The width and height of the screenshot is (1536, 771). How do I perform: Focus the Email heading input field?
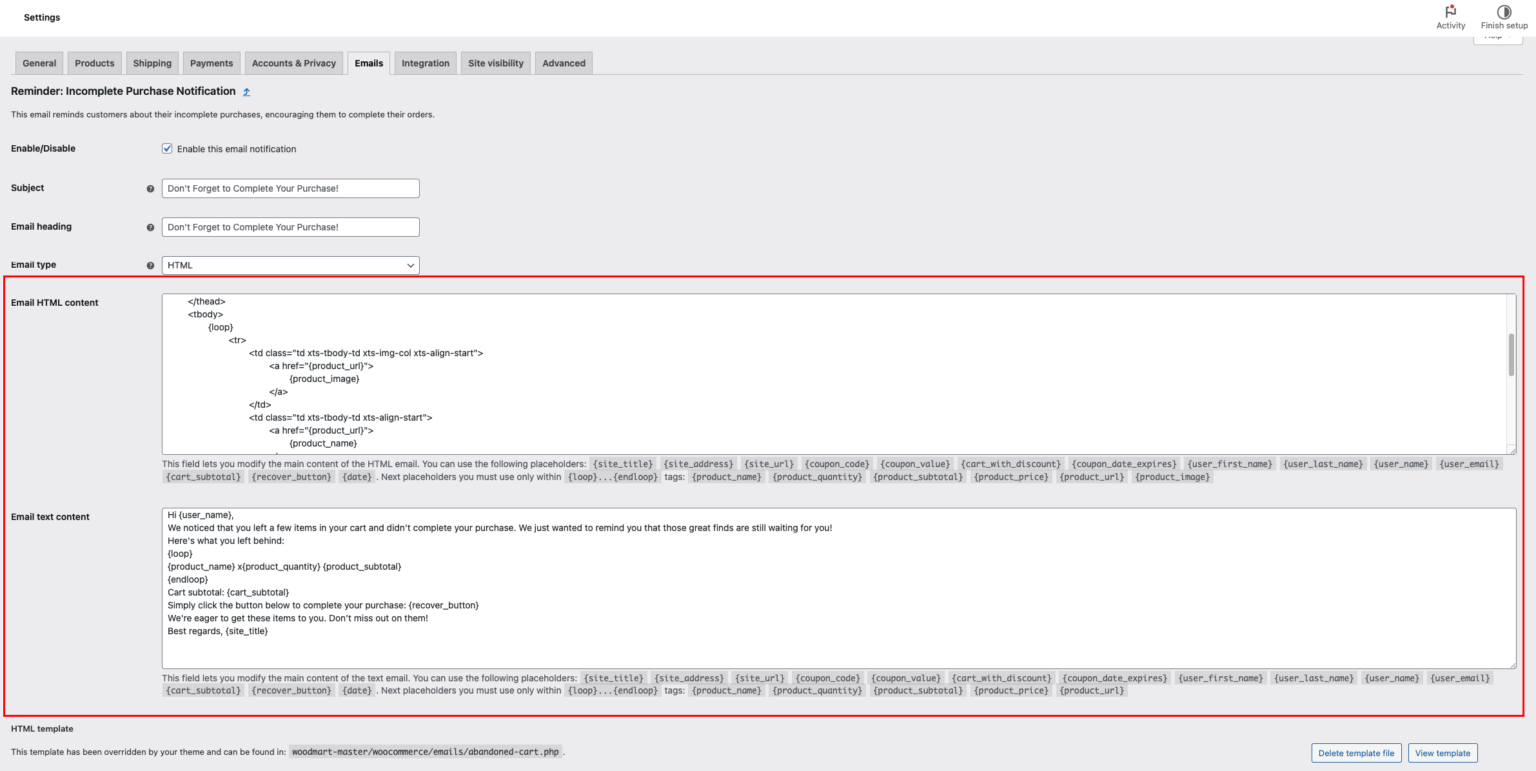click(290, 227)
